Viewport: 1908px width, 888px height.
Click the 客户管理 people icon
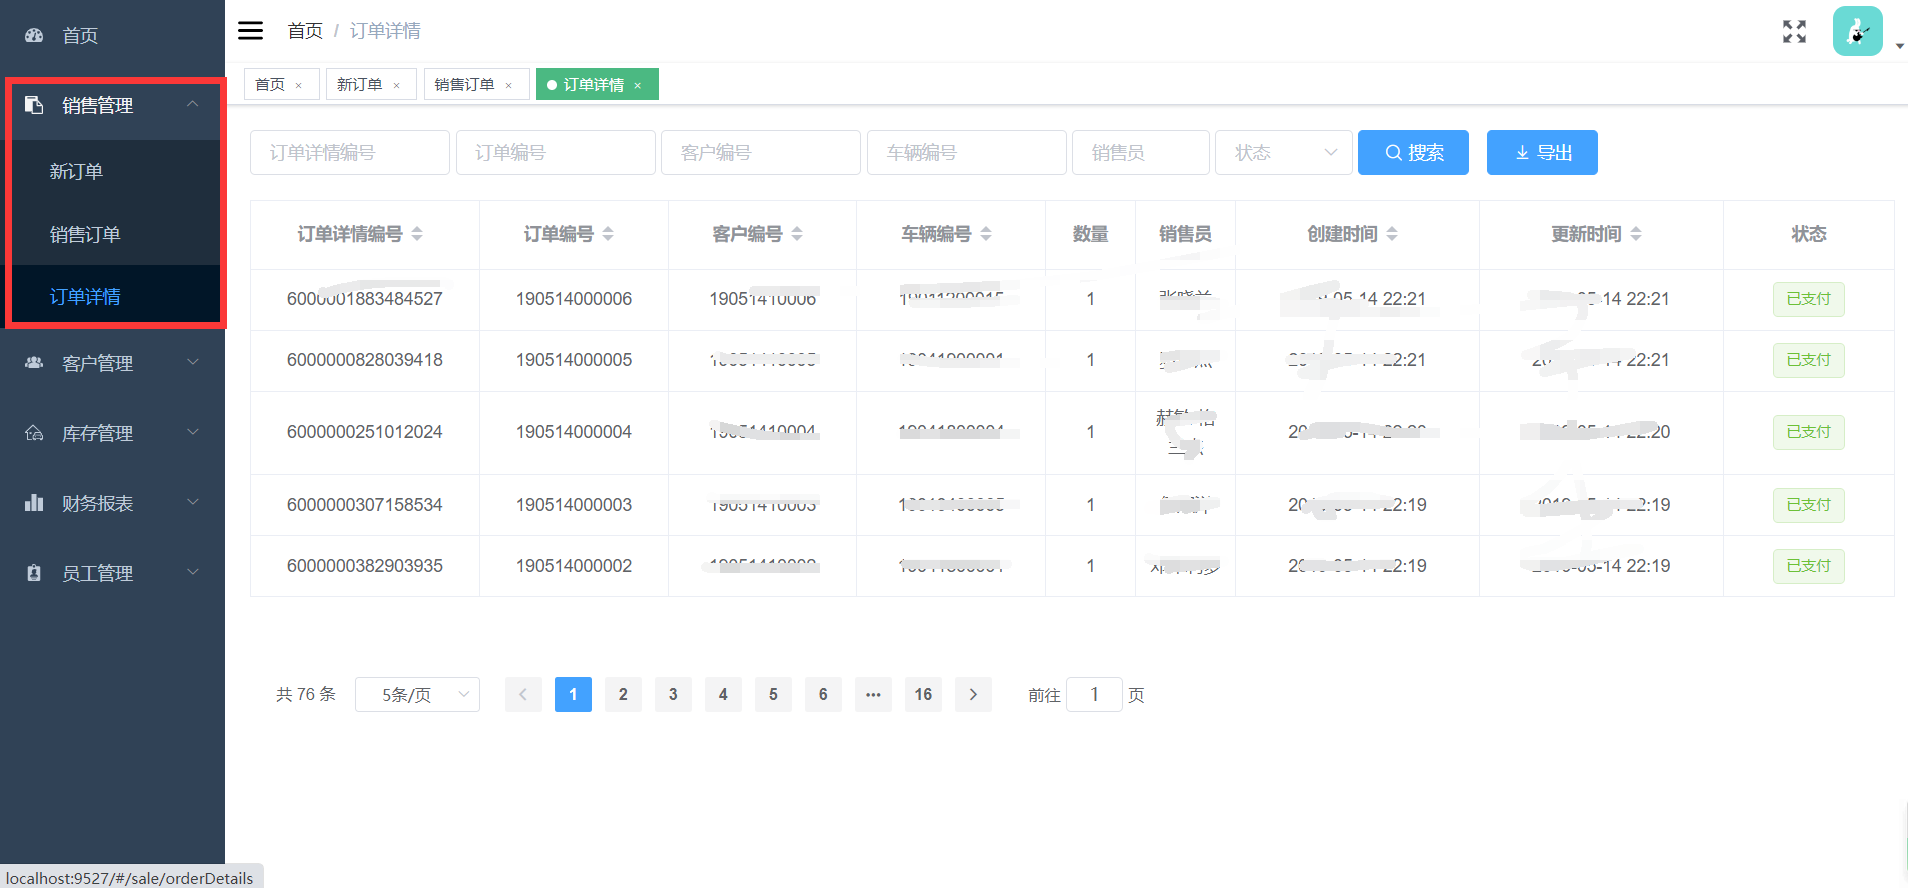point(34,363)
